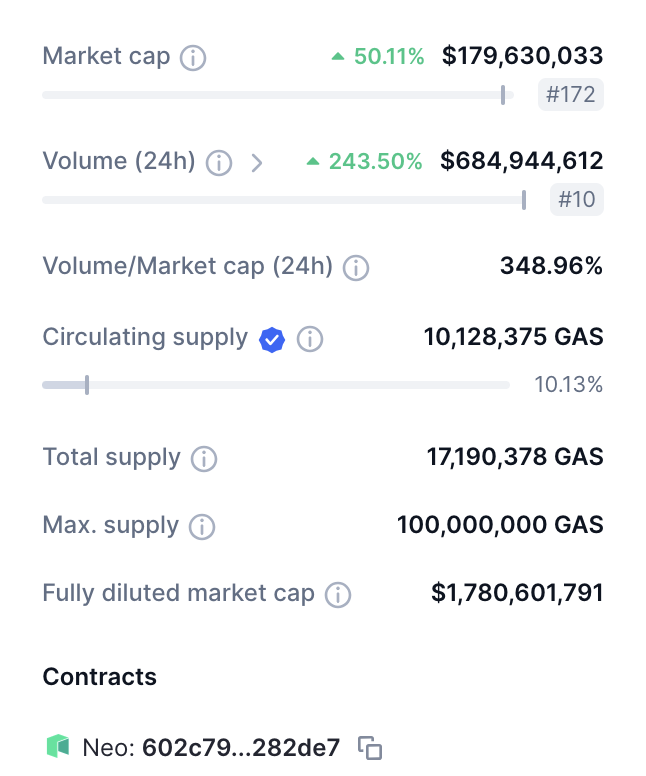This screenshot has height=776, width=646.
Task: Click the Market cap rank #172 badge
Action: click(x=571, y=95)
